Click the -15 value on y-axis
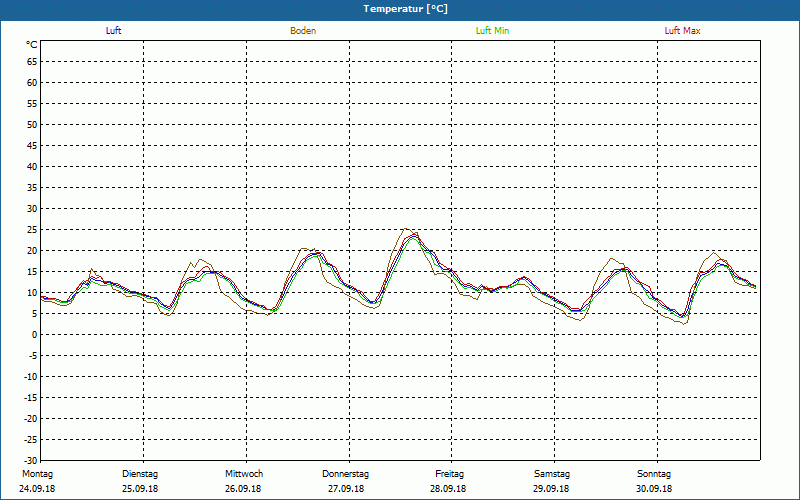This screenshot has width=800, height=500. (x=31, y=397)
